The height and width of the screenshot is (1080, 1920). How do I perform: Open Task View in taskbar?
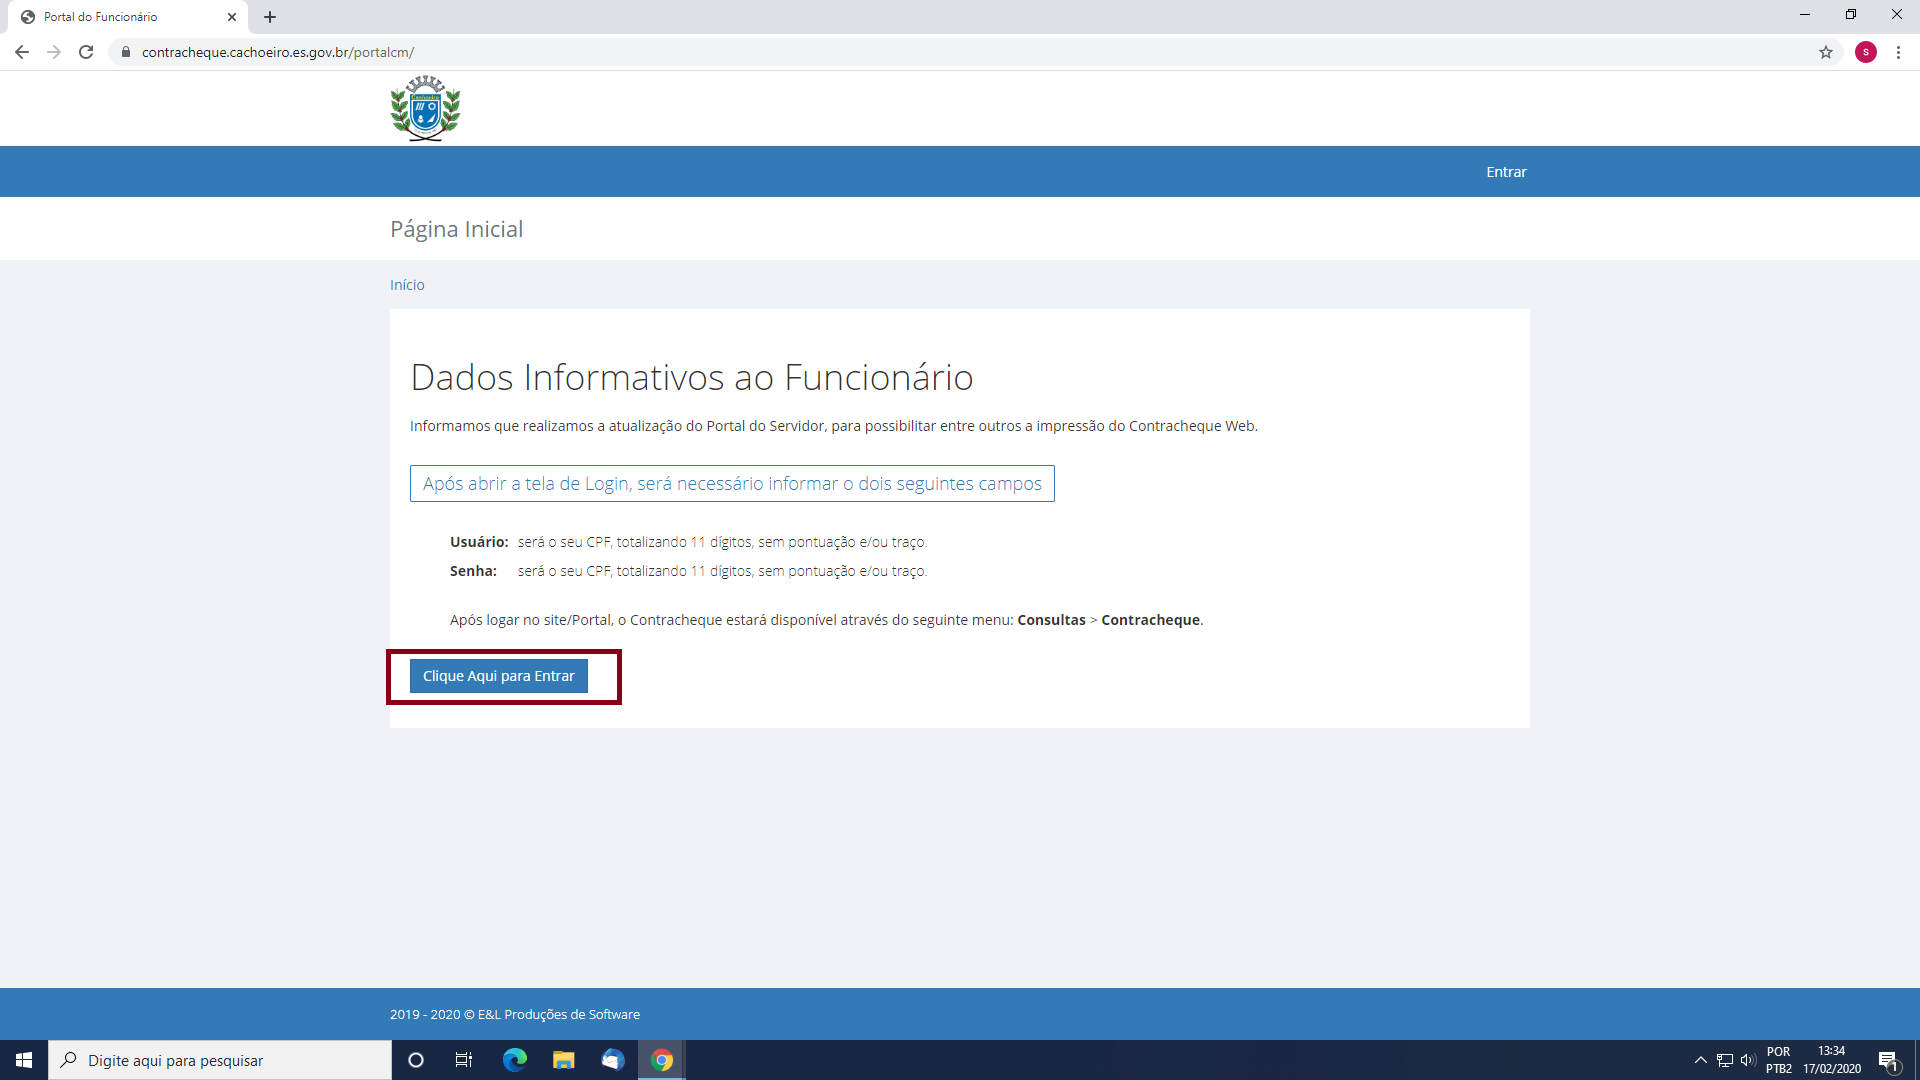464,1060
